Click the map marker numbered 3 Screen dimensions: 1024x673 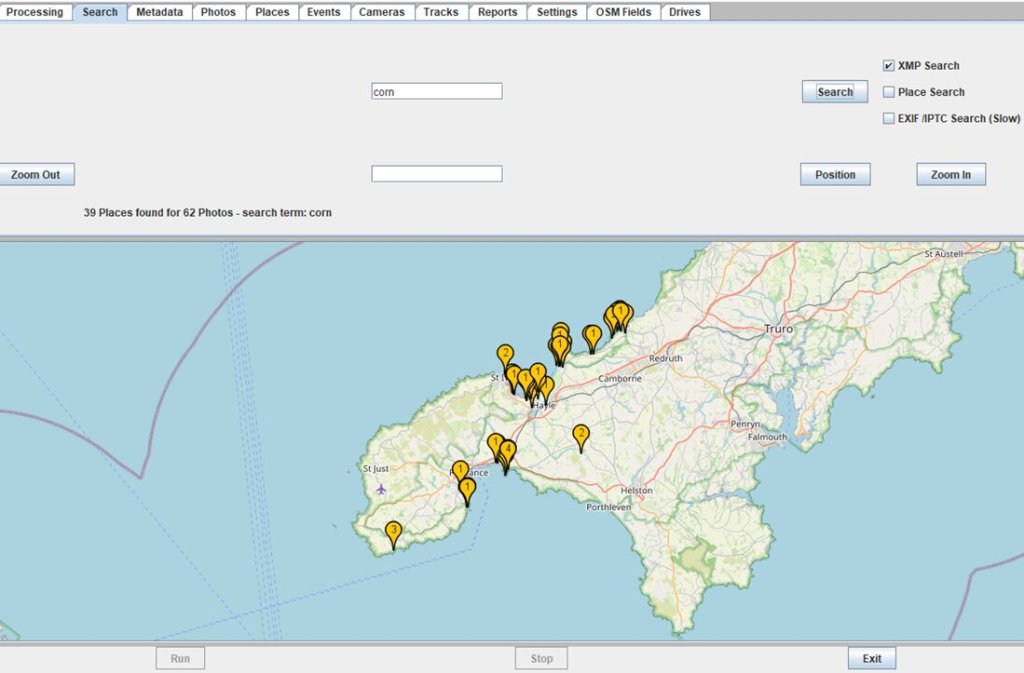pos(393,531)
